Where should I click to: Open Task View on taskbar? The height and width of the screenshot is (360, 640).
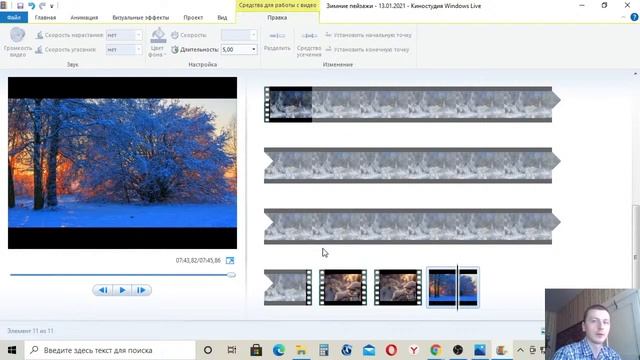click(231, 350)
